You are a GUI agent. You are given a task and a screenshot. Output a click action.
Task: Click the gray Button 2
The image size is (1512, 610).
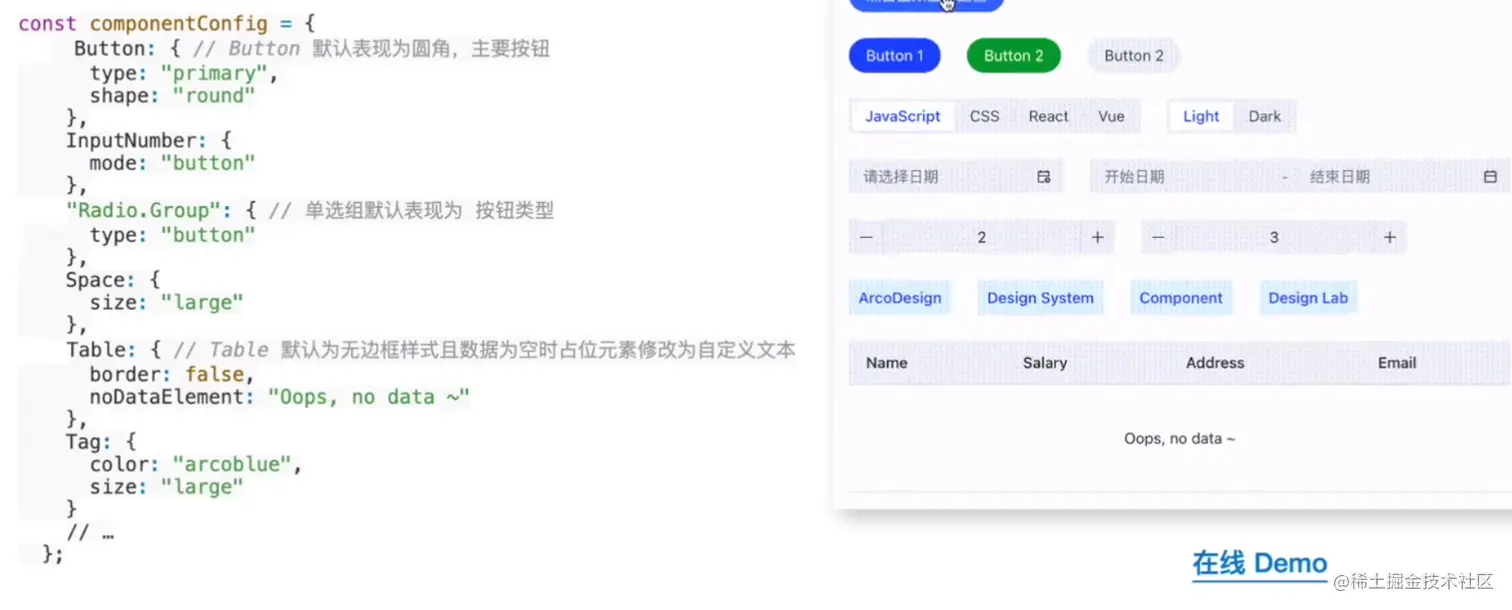coord(1134,56)
